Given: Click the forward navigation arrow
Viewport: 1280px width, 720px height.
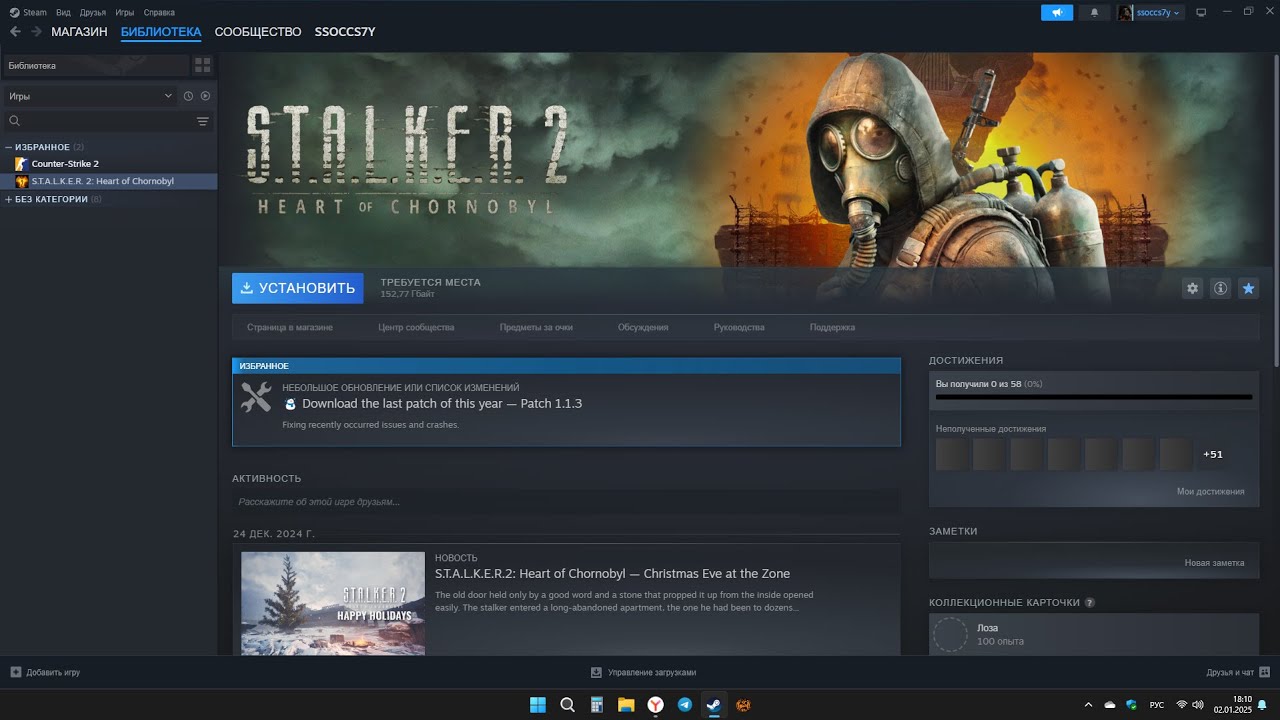Looking at the screenshot, I should coord(36,32).
